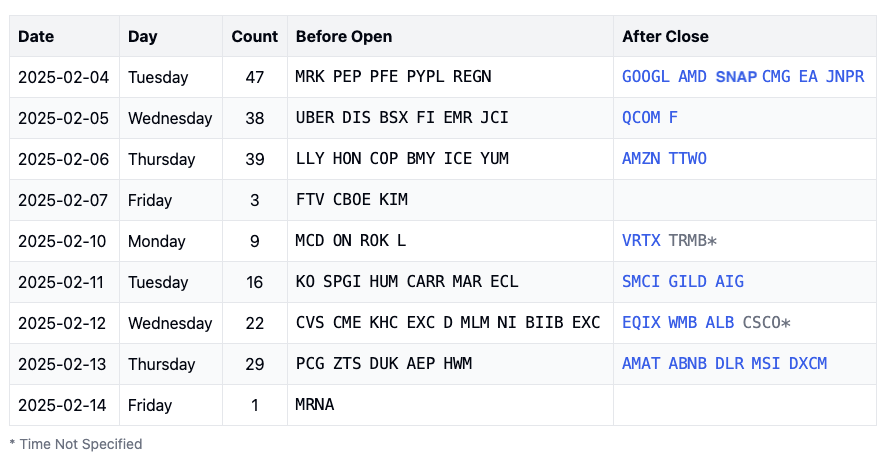Click the Before Open column header
The image size is (890, 462).
coord(344,36)
